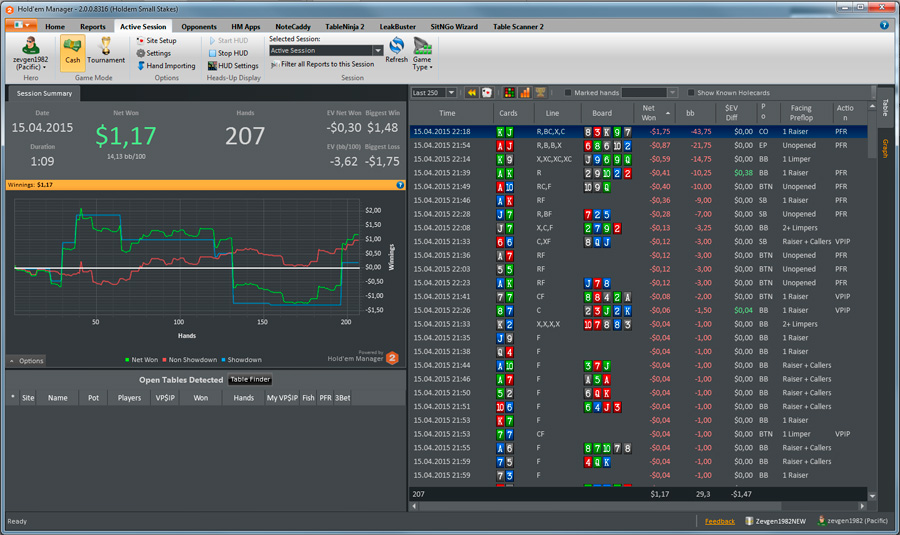The height and width of the screenshot is (535, 900).
Task: Filter all reports to this session
Action: point(323,64)
